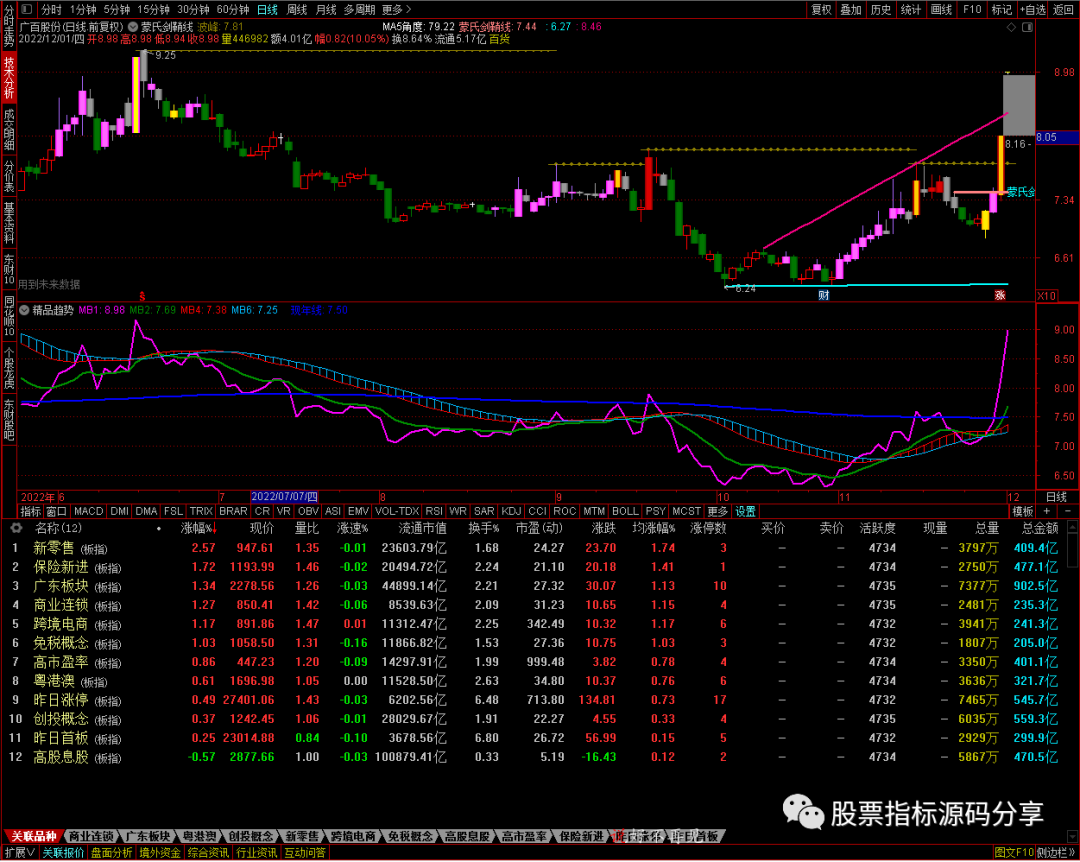Click the 财 marker on the chart bottom

(x=824, y=296)
